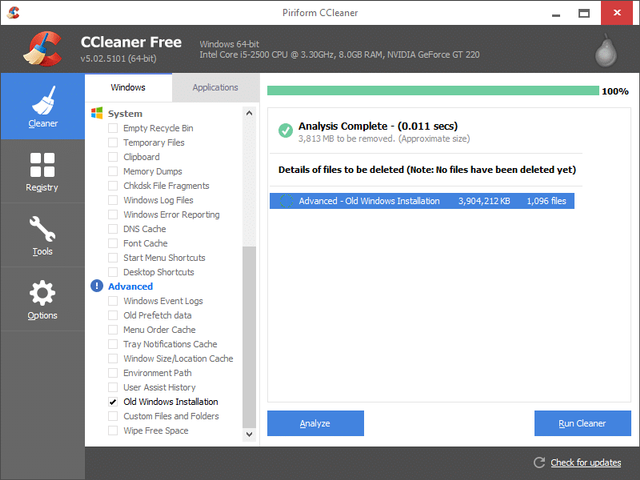The width and height of the screenshot is (640, 480).
Task: Switch to the Applications tab
Action: coord(214,88)
